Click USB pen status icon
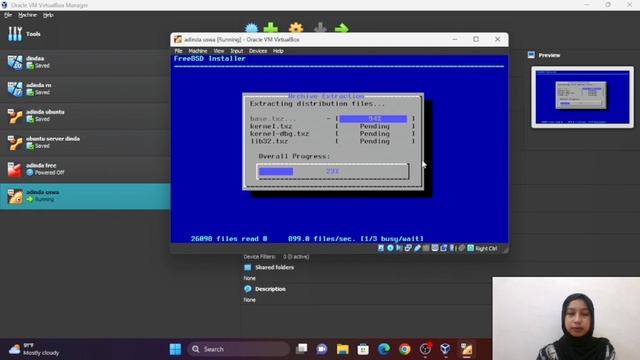The width and height of the screenshot is (640, 360). coord(417,248)
